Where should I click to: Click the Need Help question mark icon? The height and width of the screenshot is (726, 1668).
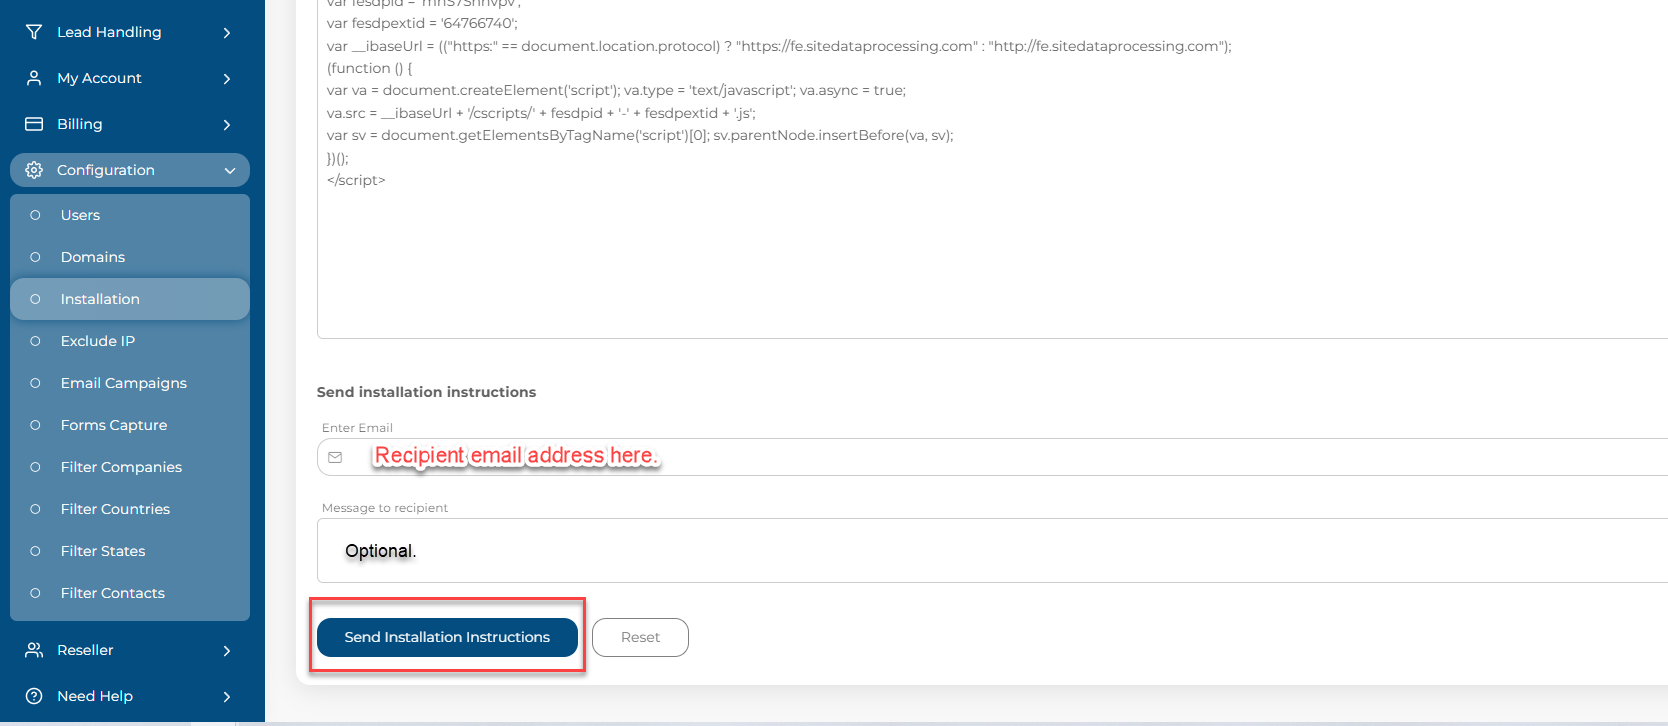coord(34,696)
